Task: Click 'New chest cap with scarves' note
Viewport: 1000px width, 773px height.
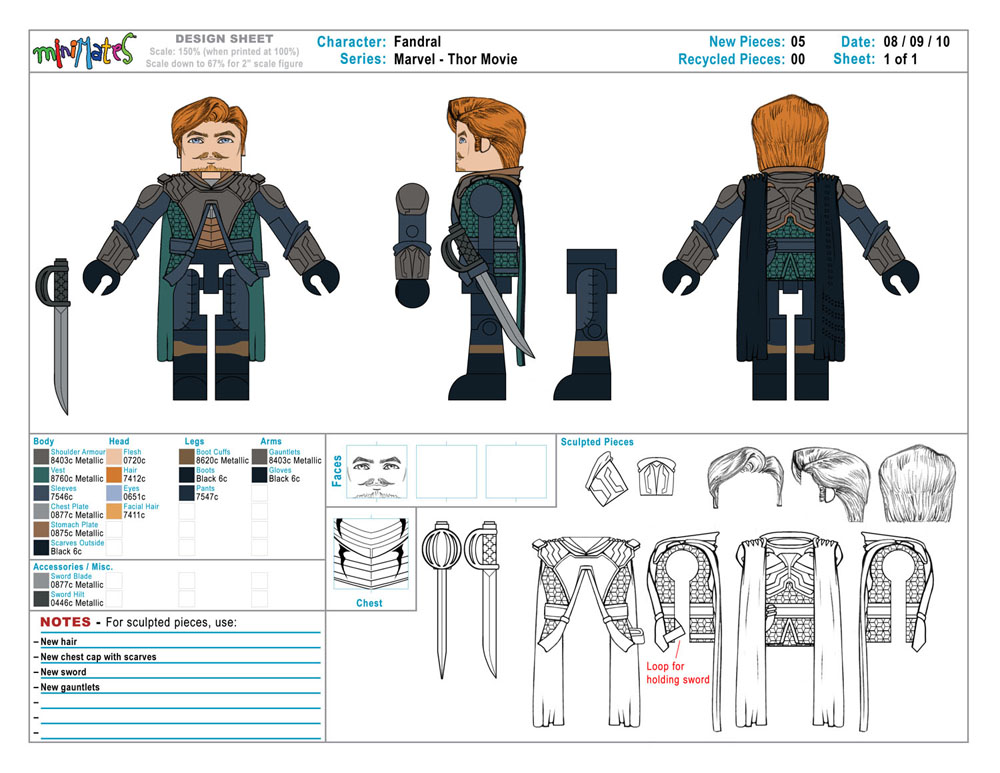Action: point(98,657)
